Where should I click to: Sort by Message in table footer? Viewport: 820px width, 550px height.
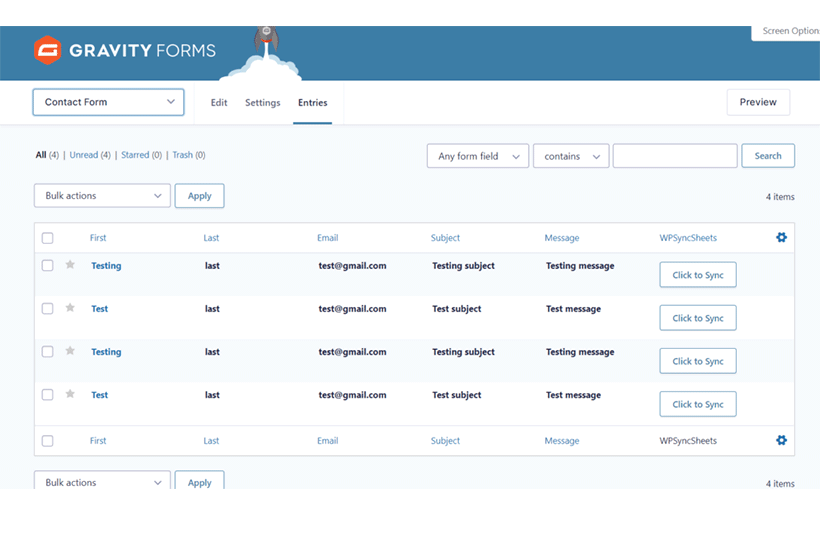coord(562,441)
